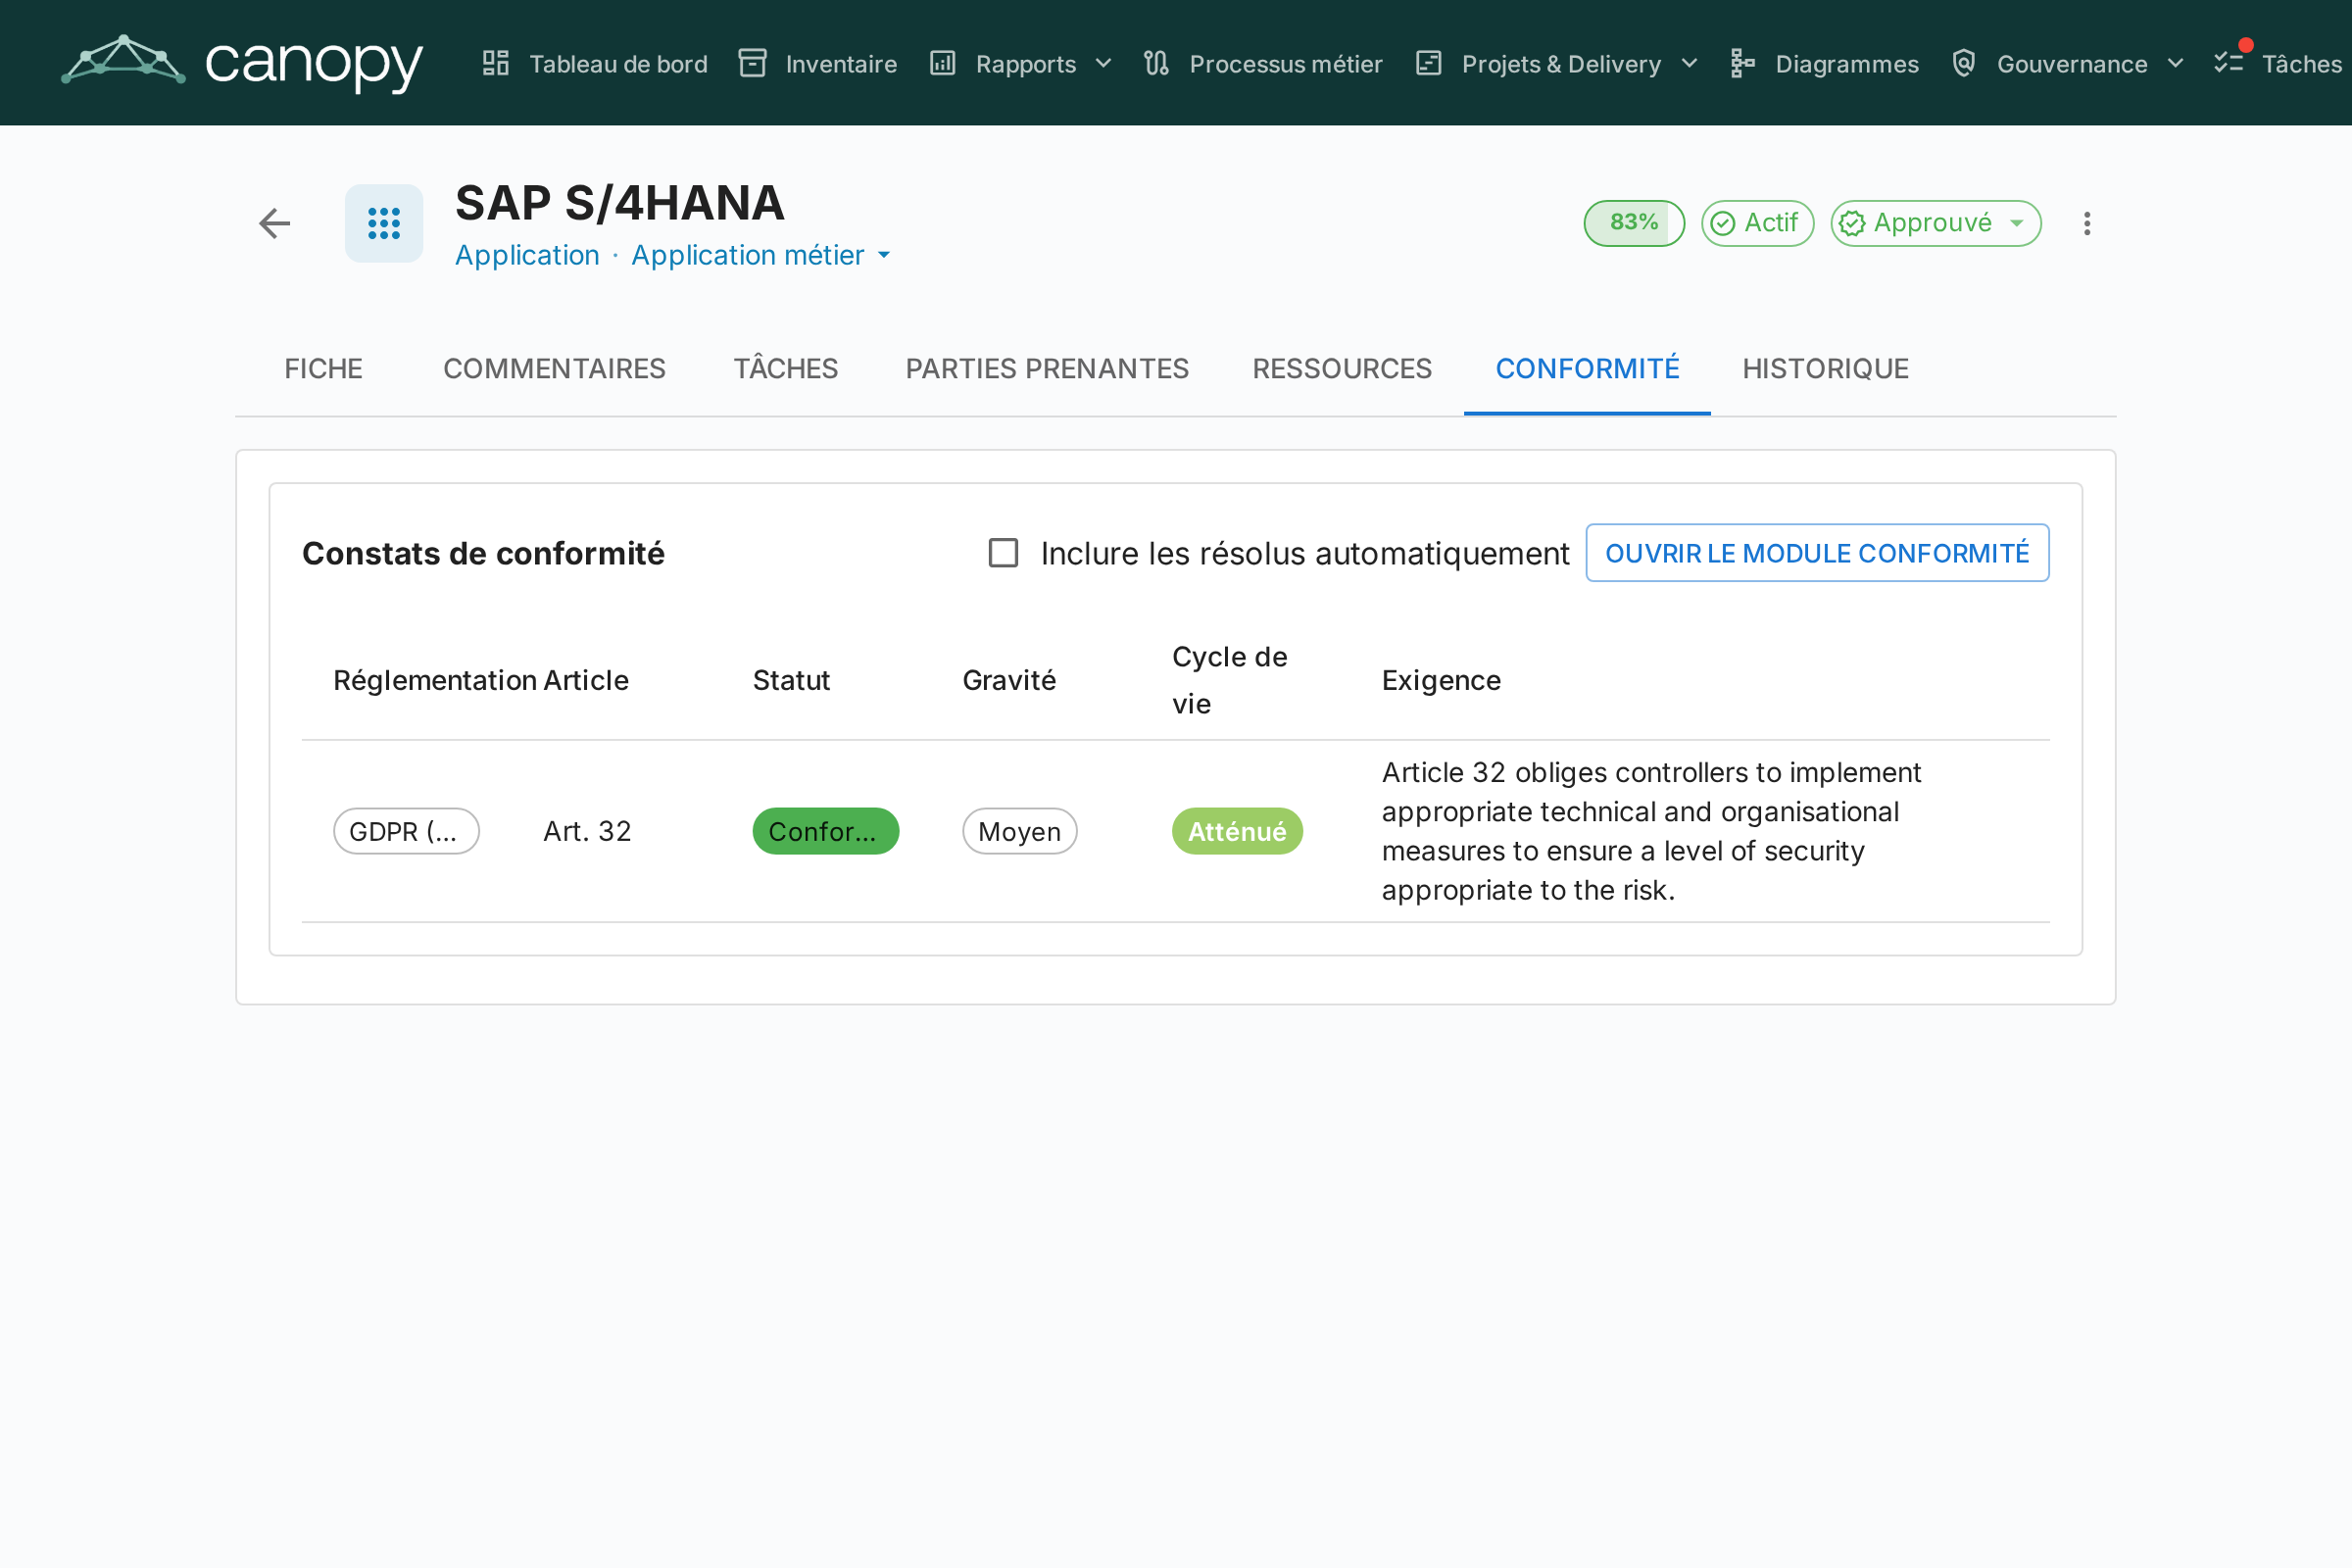2352x1568 pixels.
Task: Click the Projets & Delivery icon
Action: click(1429, 64)
